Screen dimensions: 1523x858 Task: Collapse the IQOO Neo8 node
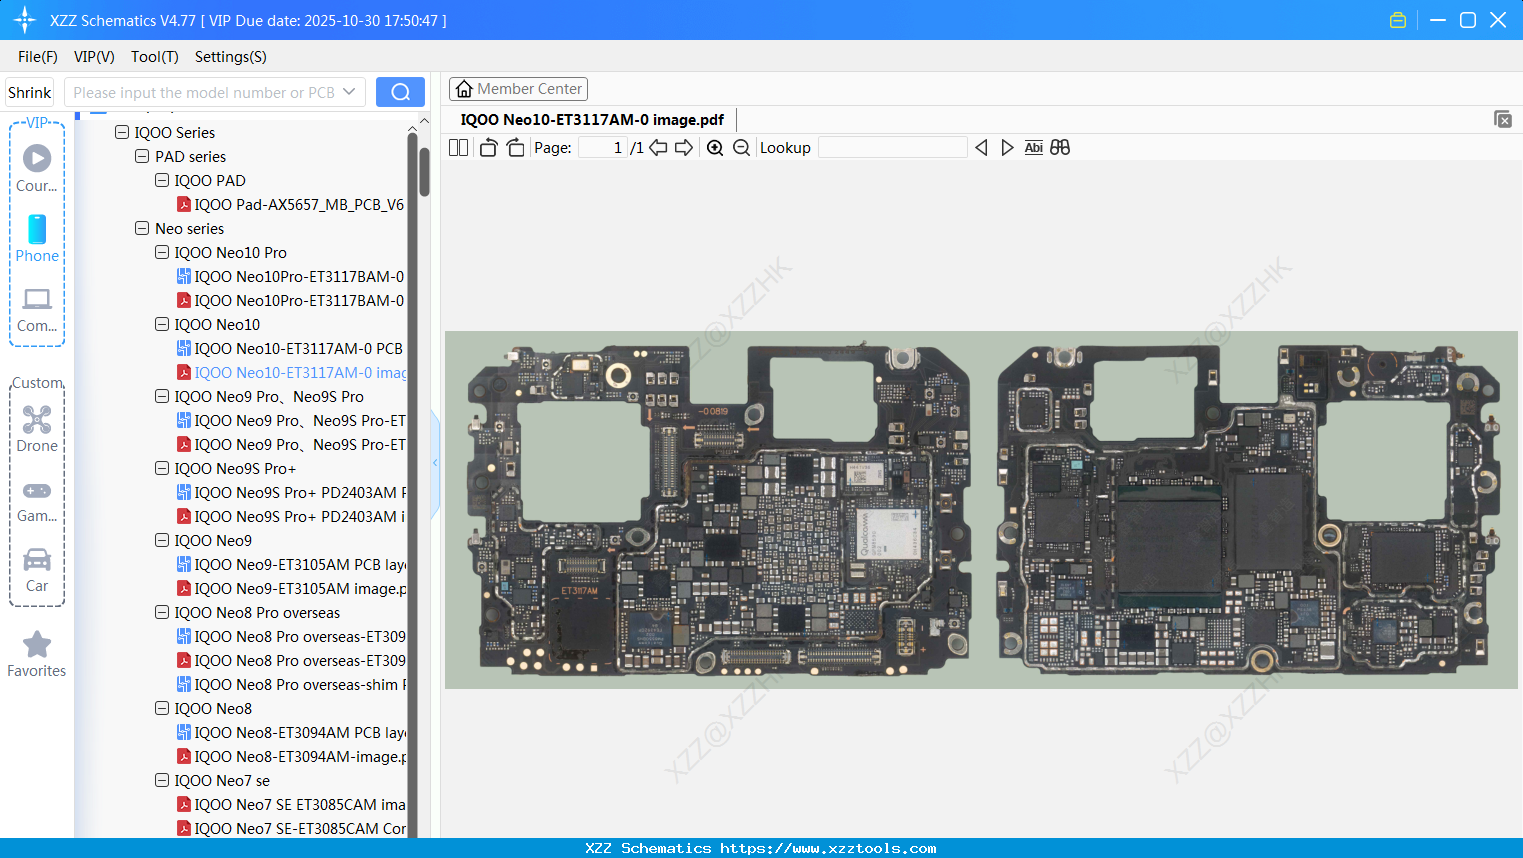pyautogui.click(x=162, y=708)
